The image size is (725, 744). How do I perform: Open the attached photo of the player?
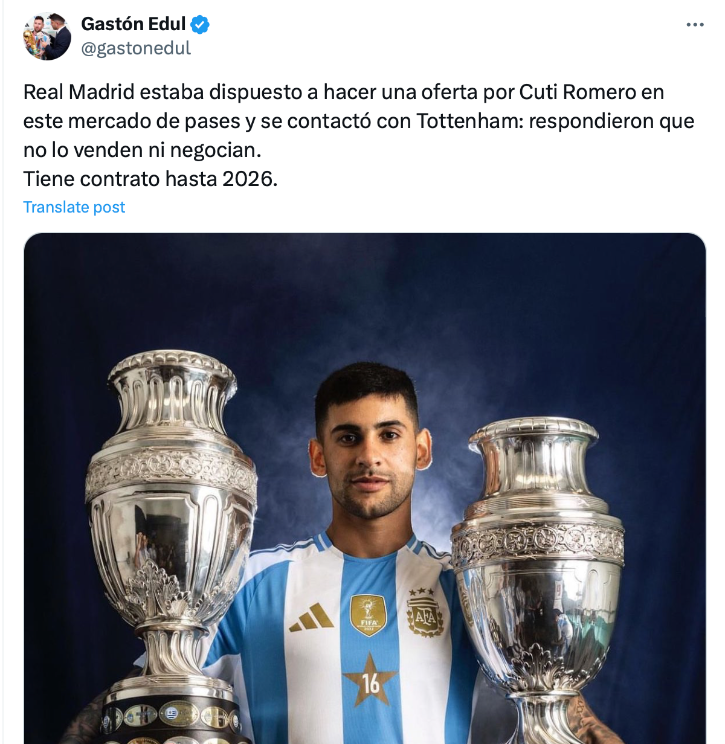365,488
